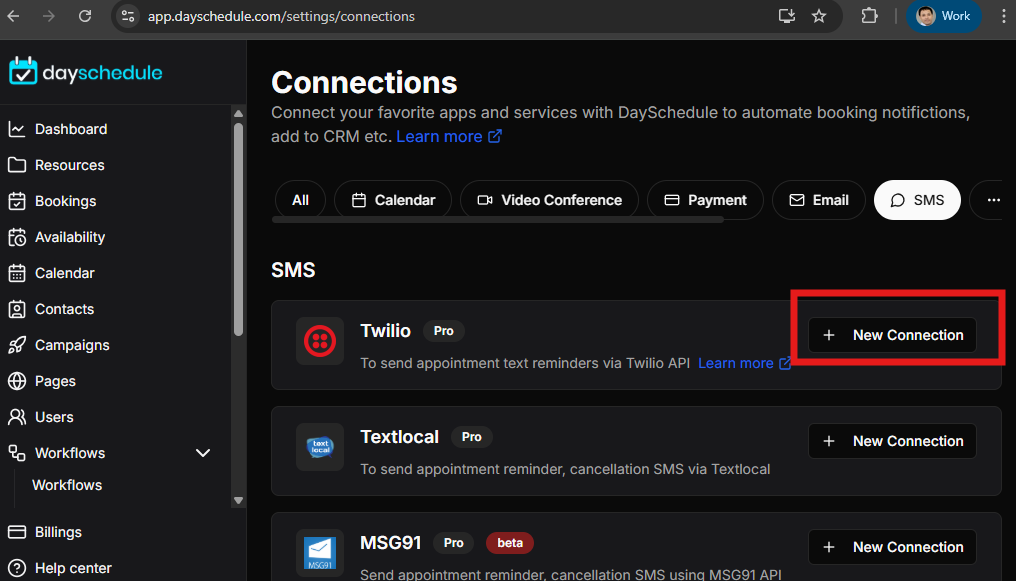Open Campaigns with the rocket icon

[x=71, y=345]
